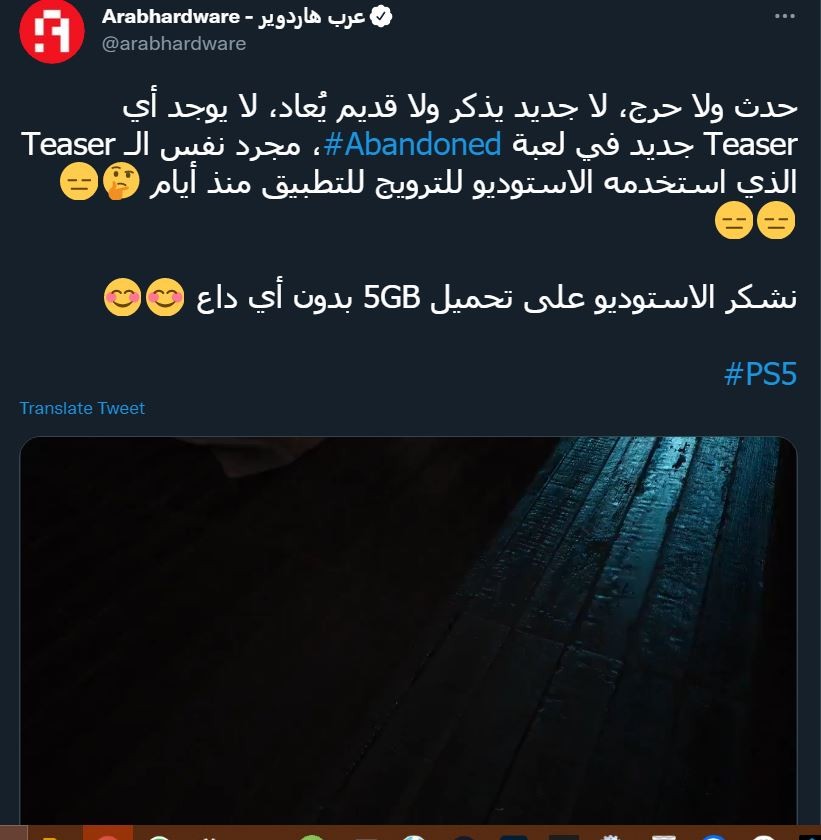The image size is (821, 840).
Task: Open the gear icon on the taskbar
Action: [609, 836]
